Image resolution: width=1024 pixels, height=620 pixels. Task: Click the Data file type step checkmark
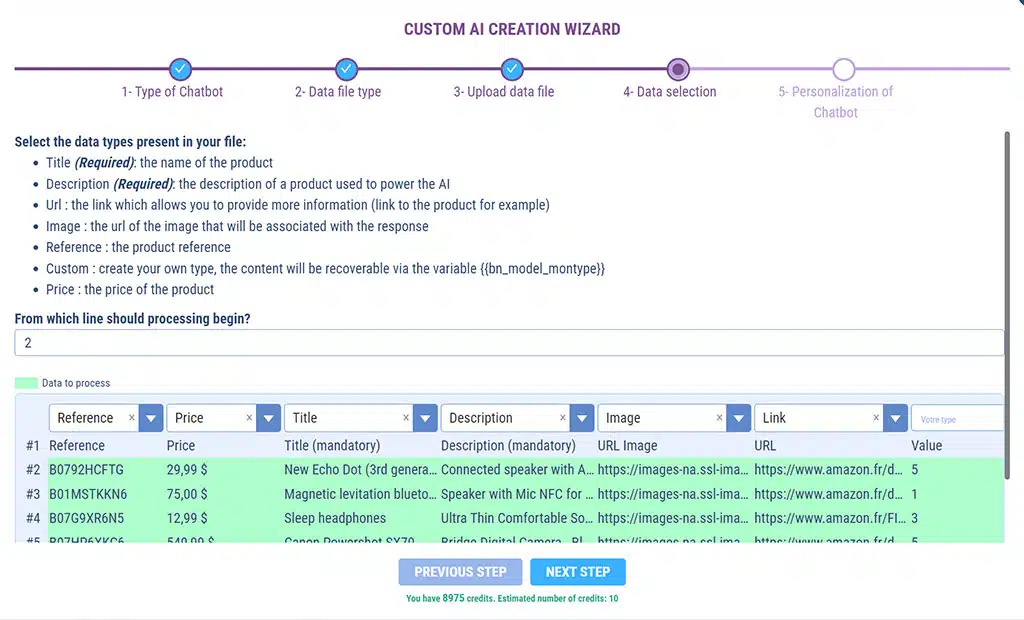(346, 69)
